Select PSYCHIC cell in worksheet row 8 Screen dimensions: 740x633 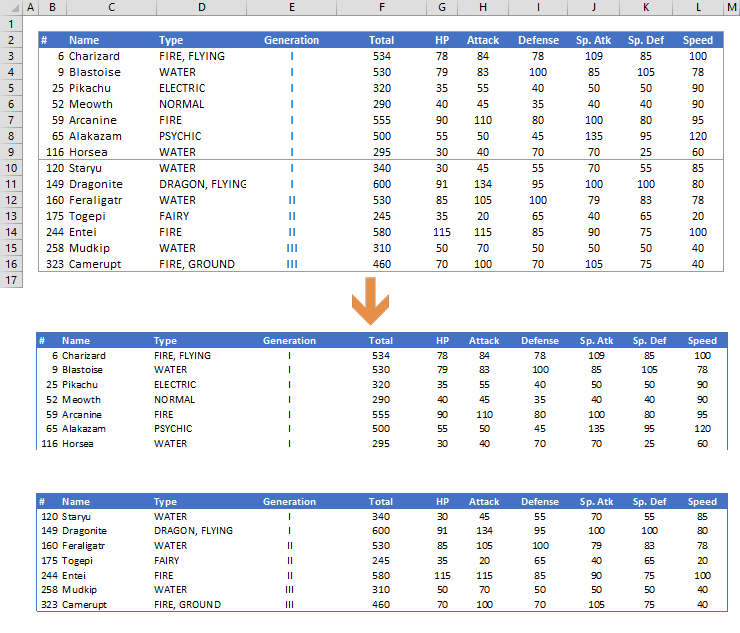tap(202, 136)
